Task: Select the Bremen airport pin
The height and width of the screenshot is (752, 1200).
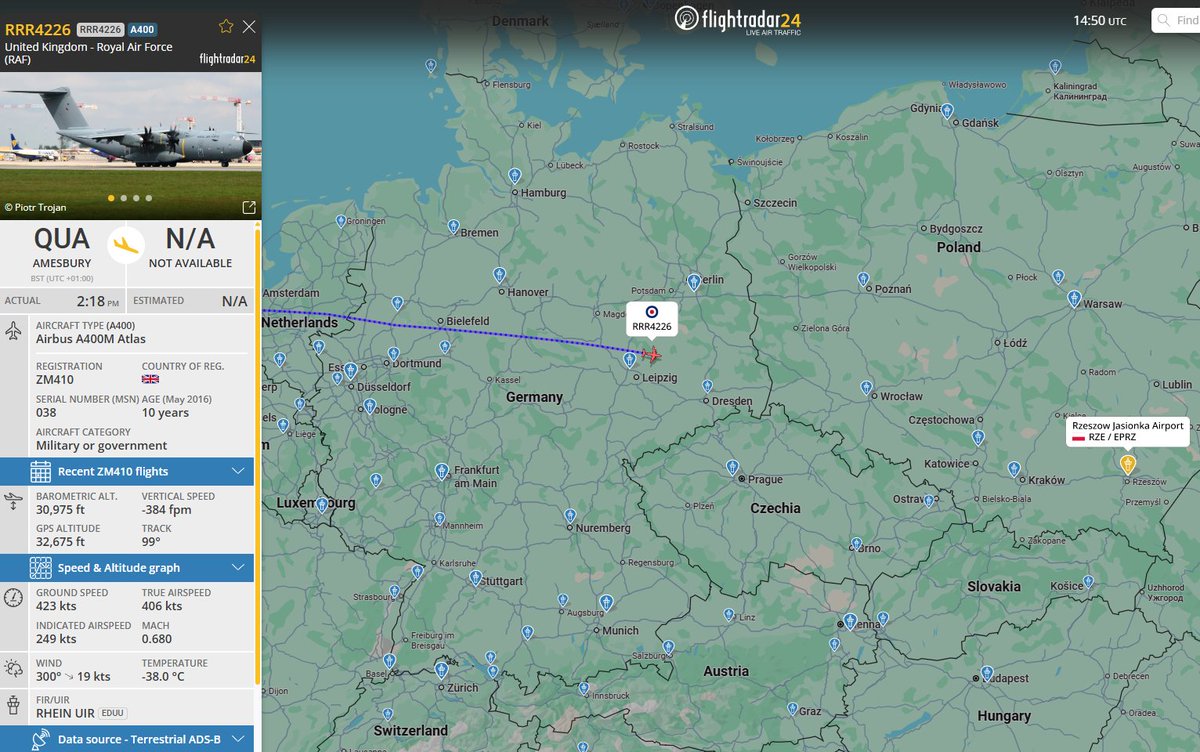Action: [454, 228]
